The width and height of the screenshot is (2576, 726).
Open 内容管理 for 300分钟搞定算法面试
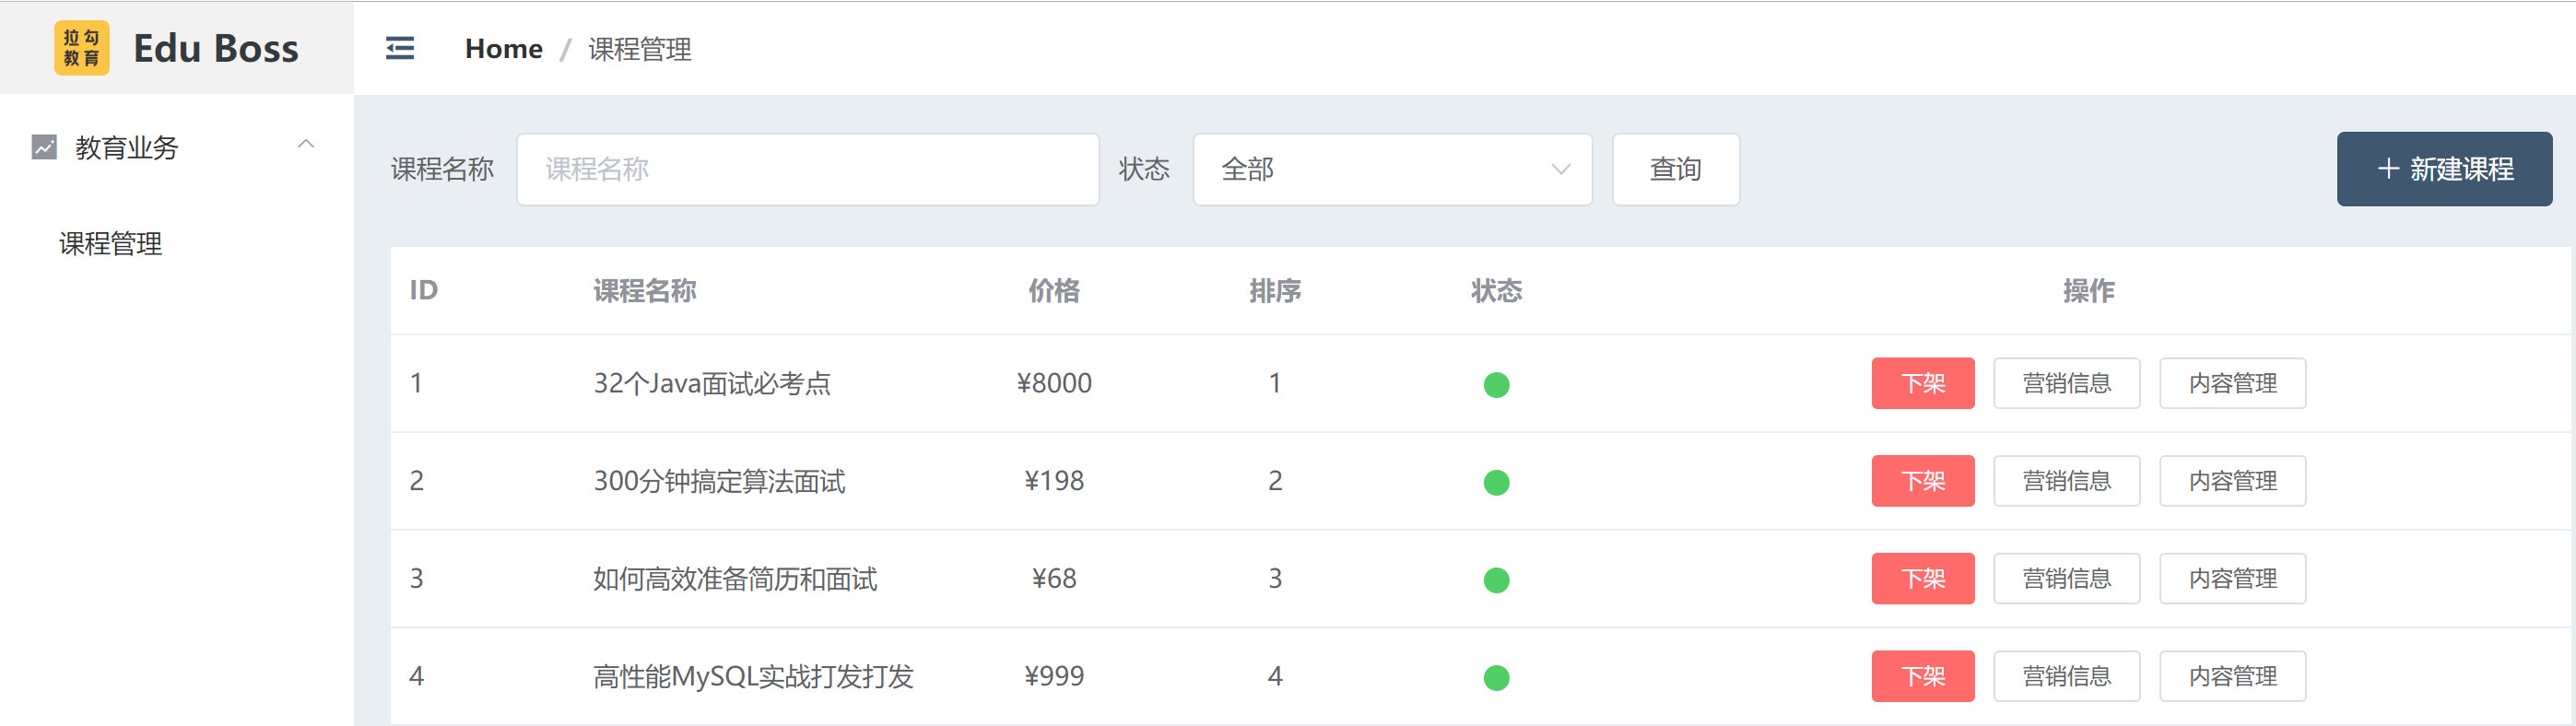click(x=2233, y=481)
